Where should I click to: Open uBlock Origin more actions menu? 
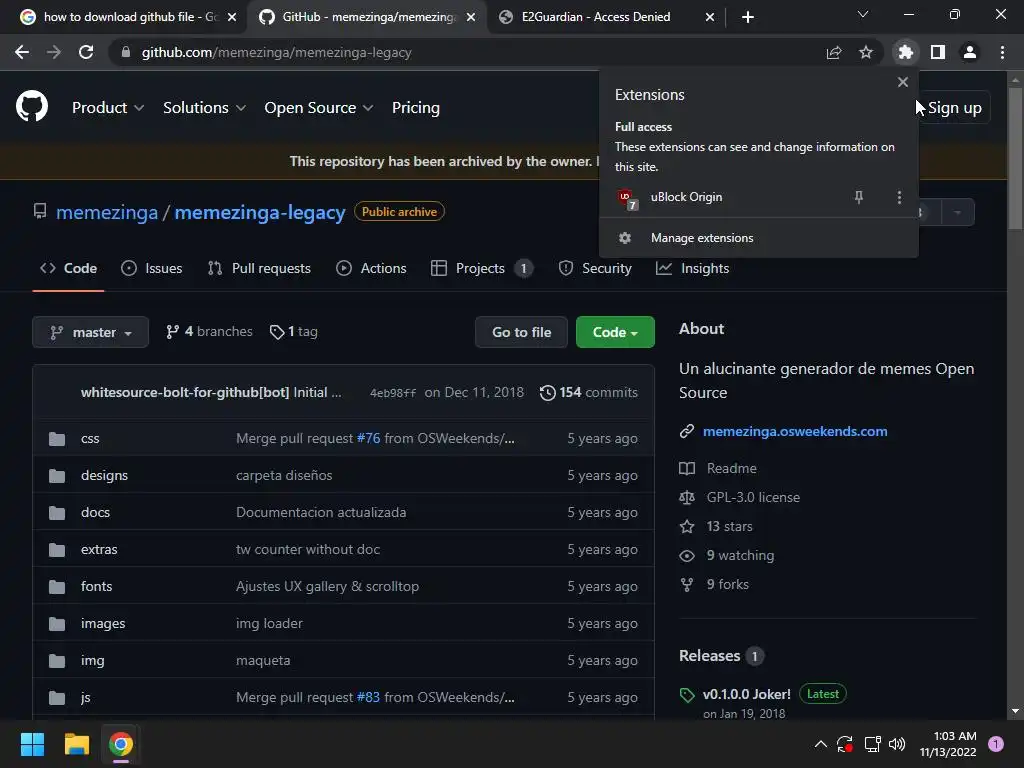click(x=899, y=197)
